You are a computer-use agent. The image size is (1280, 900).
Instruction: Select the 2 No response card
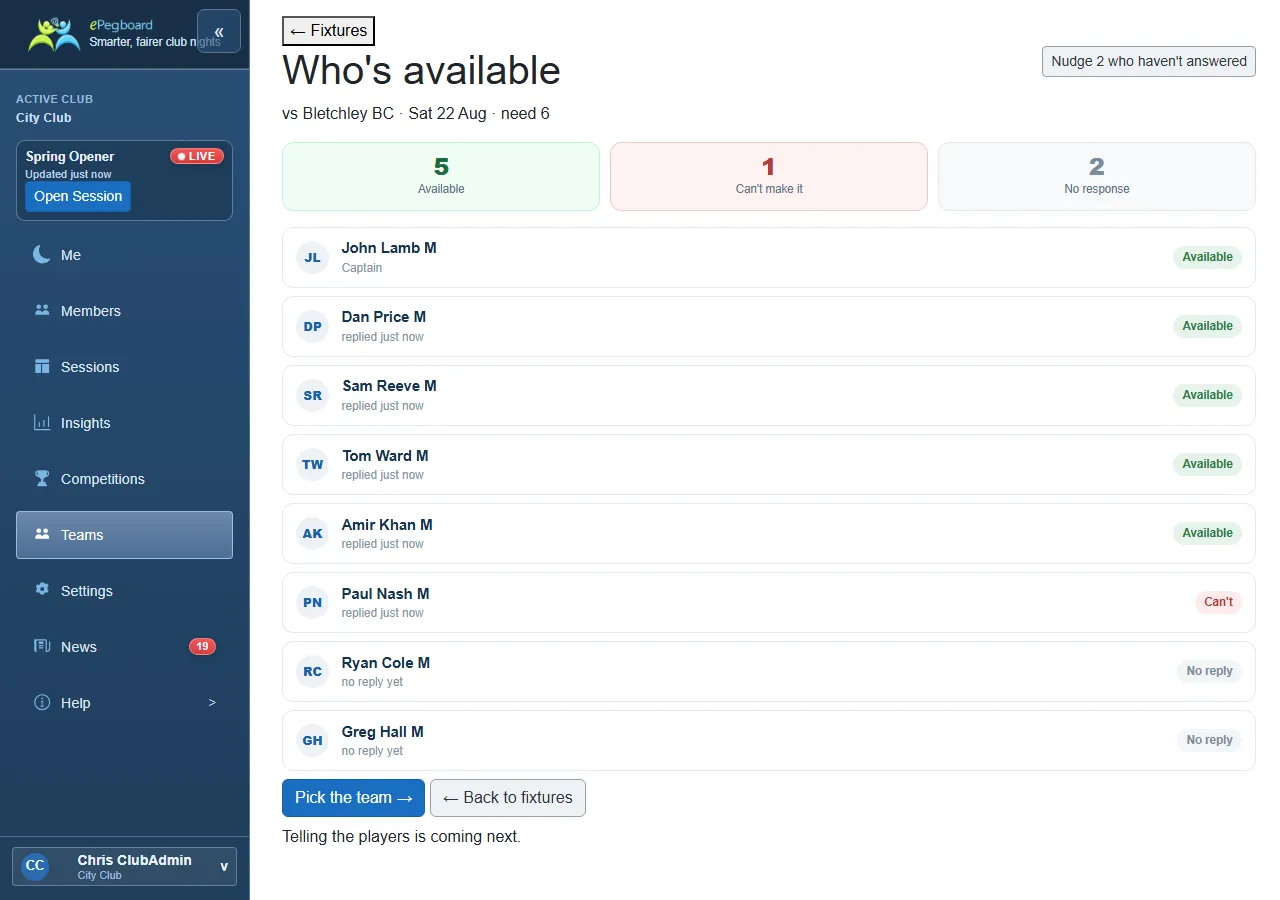point(1097,176)
